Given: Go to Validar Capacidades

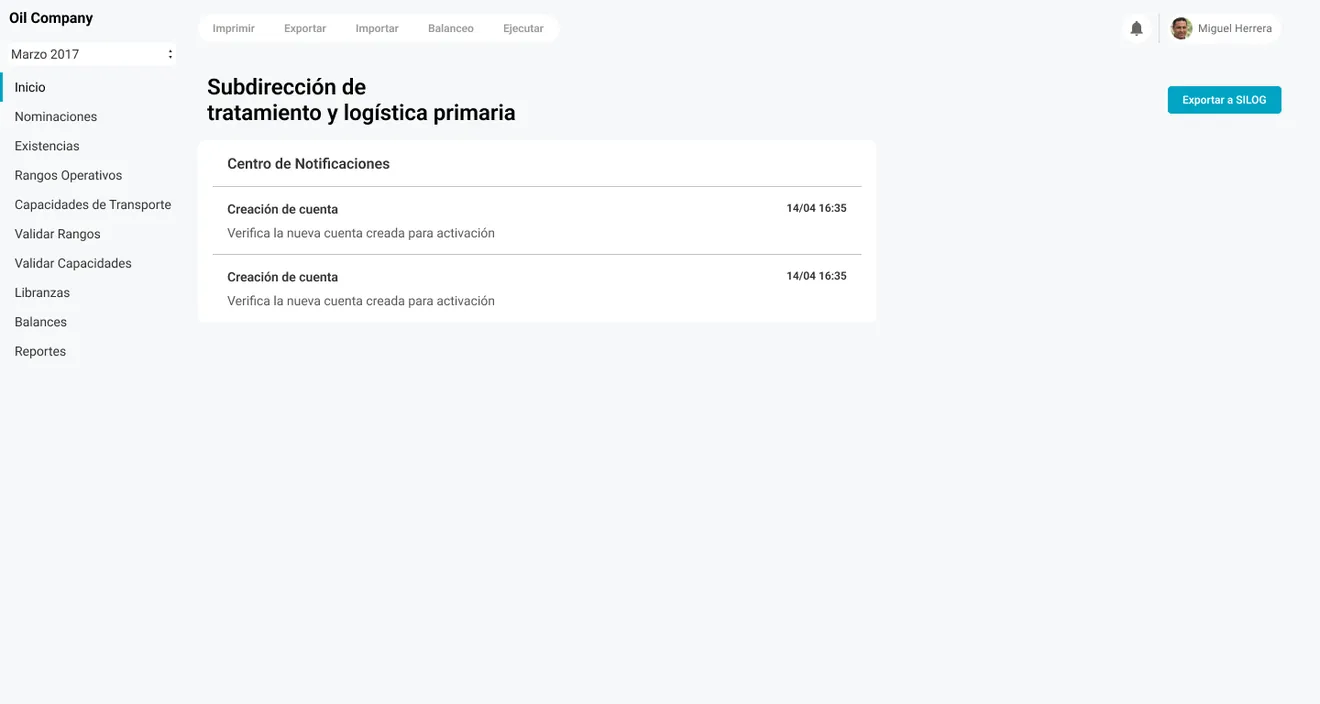Looking at the screenshot, I should (73, 263).
